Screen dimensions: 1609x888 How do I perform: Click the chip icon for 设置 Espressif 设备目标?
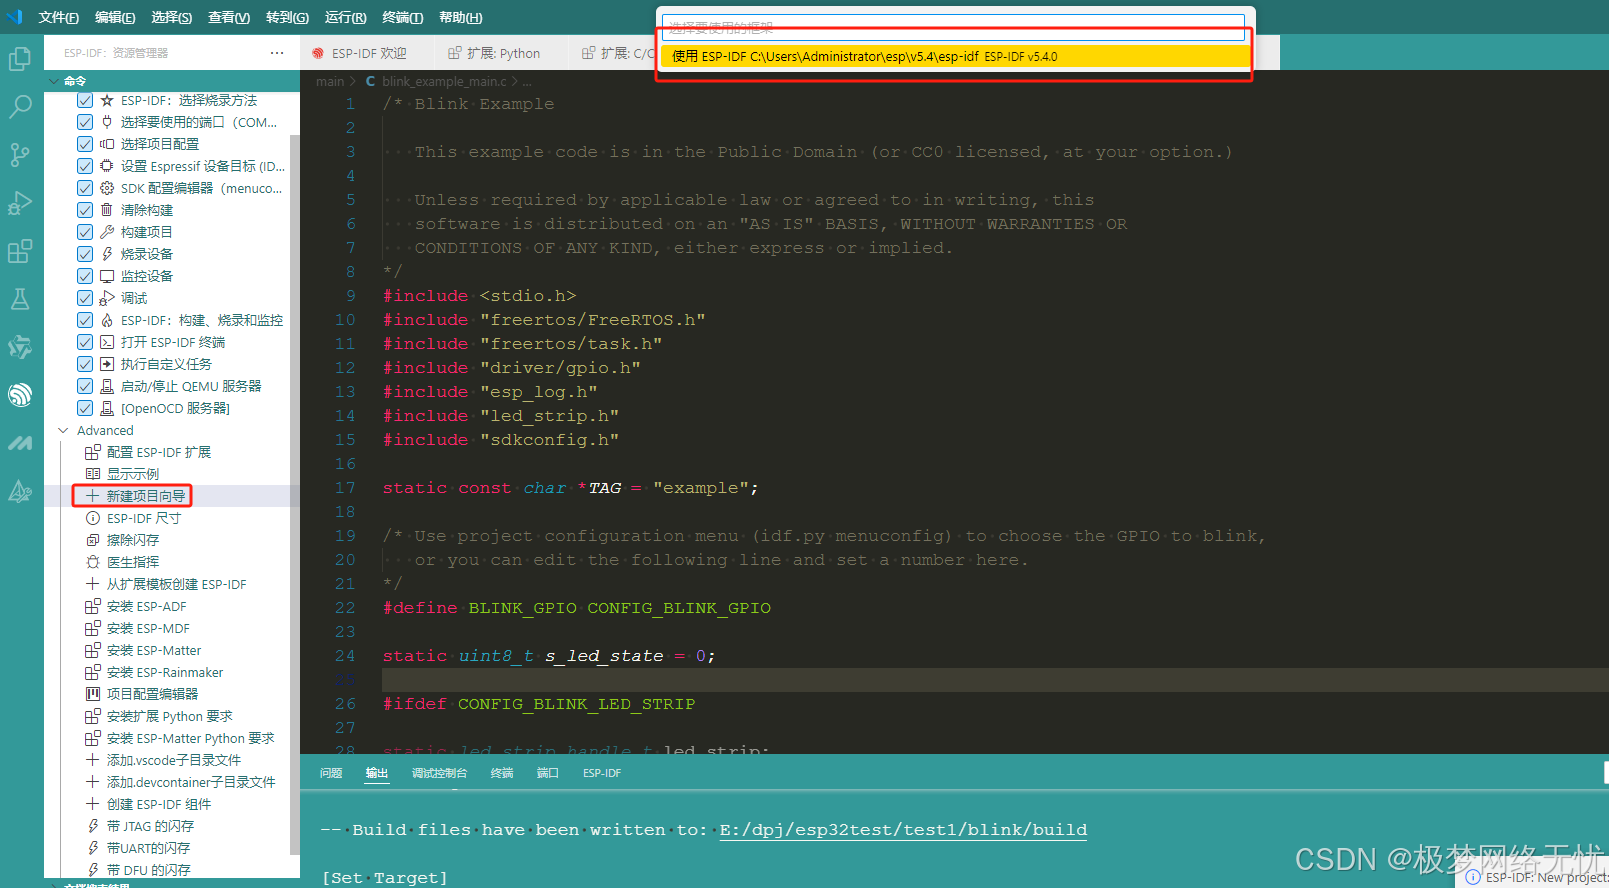click(107, 166)
